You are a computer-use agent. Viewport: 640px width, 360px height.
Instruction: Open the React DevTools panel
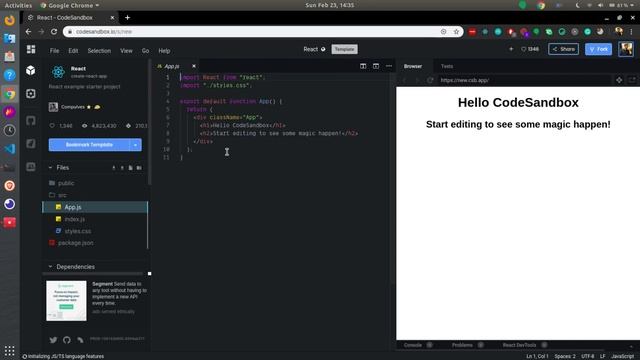pos(519,345)
